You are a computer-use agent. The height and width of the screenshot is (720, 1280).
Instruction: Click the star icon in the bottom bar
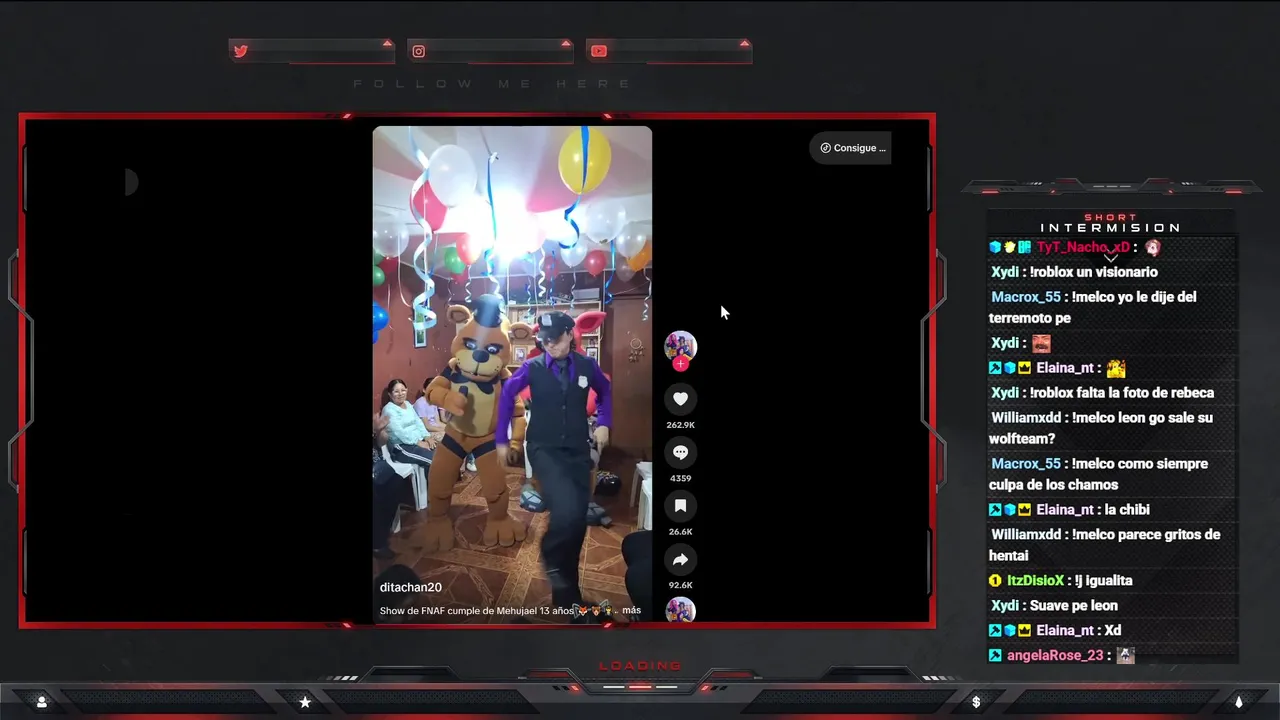[305, 702]
